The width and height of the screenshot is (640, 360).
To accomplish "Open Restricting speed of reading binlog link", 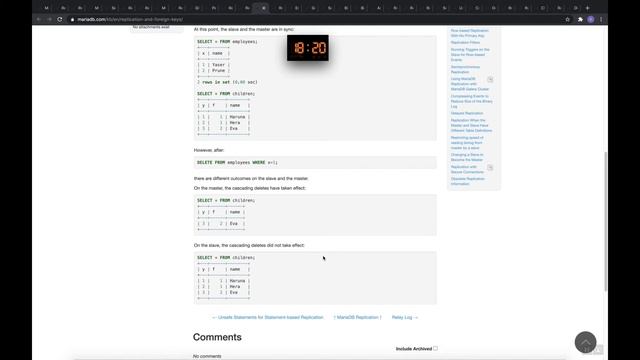I will pos(467,142).
